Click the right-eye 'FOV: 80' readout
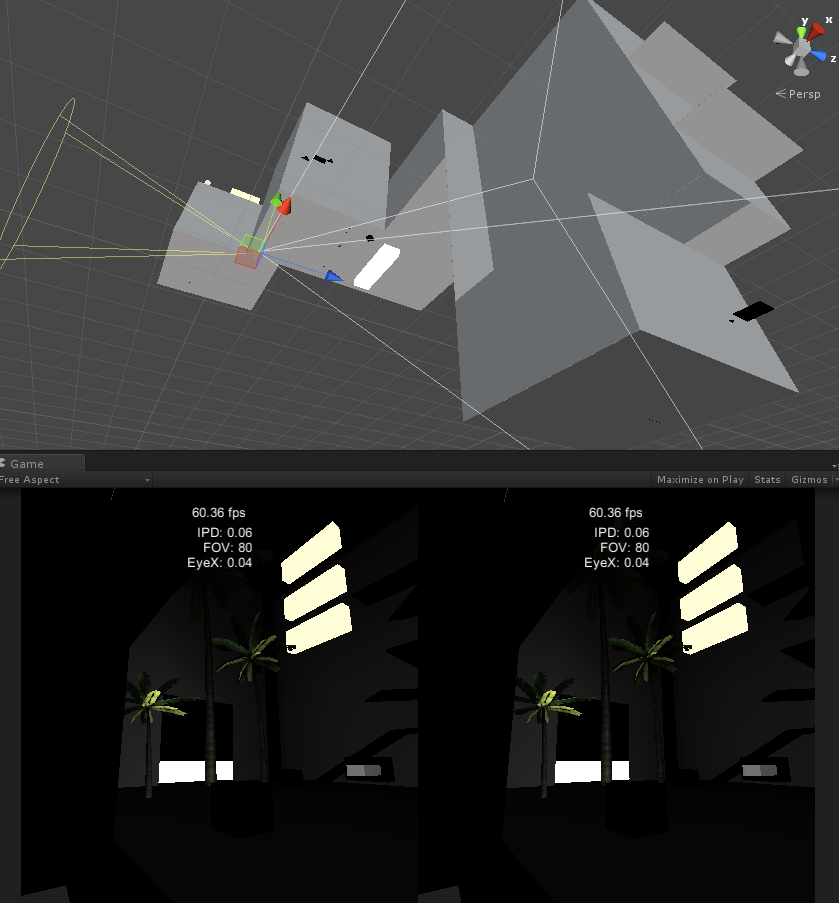 point(624,548)
